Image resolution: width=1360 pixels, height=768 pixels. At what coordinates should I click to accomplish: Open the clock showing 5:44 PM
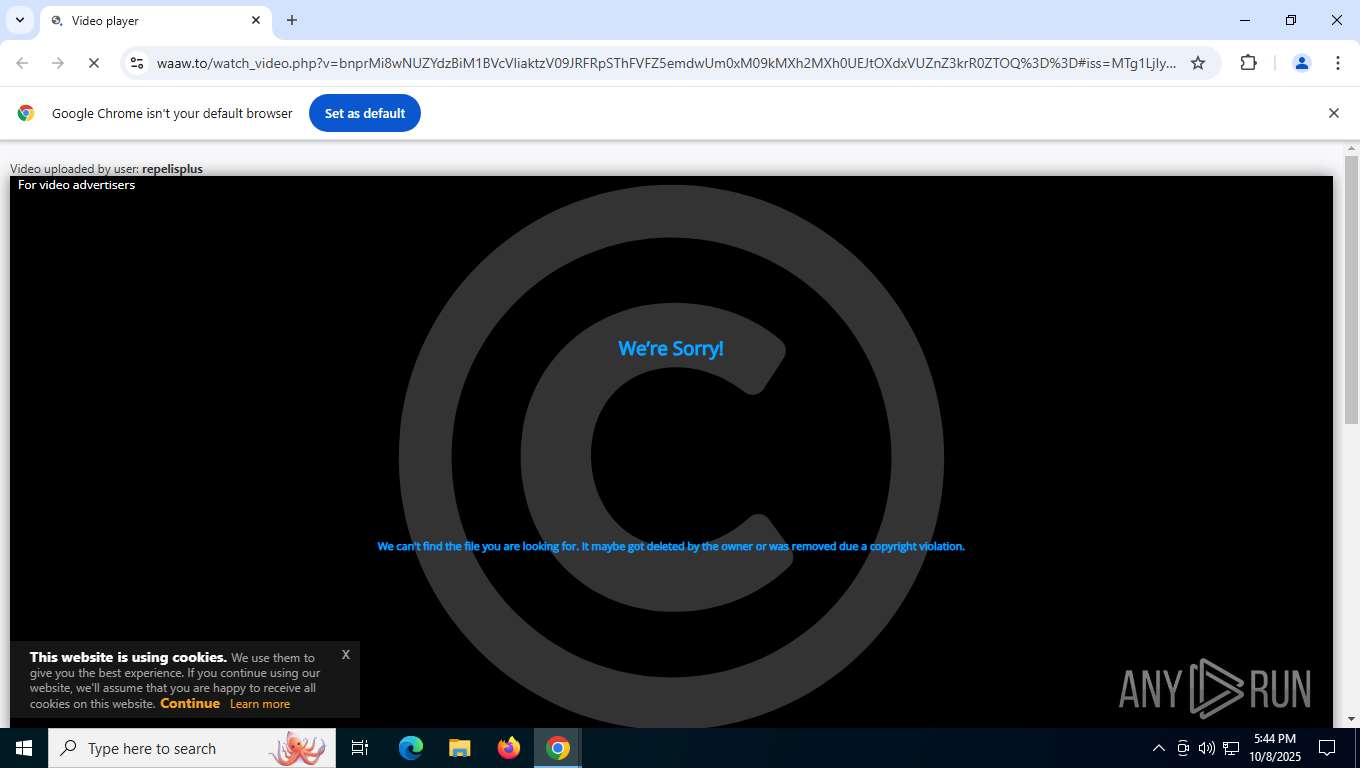1275,748
